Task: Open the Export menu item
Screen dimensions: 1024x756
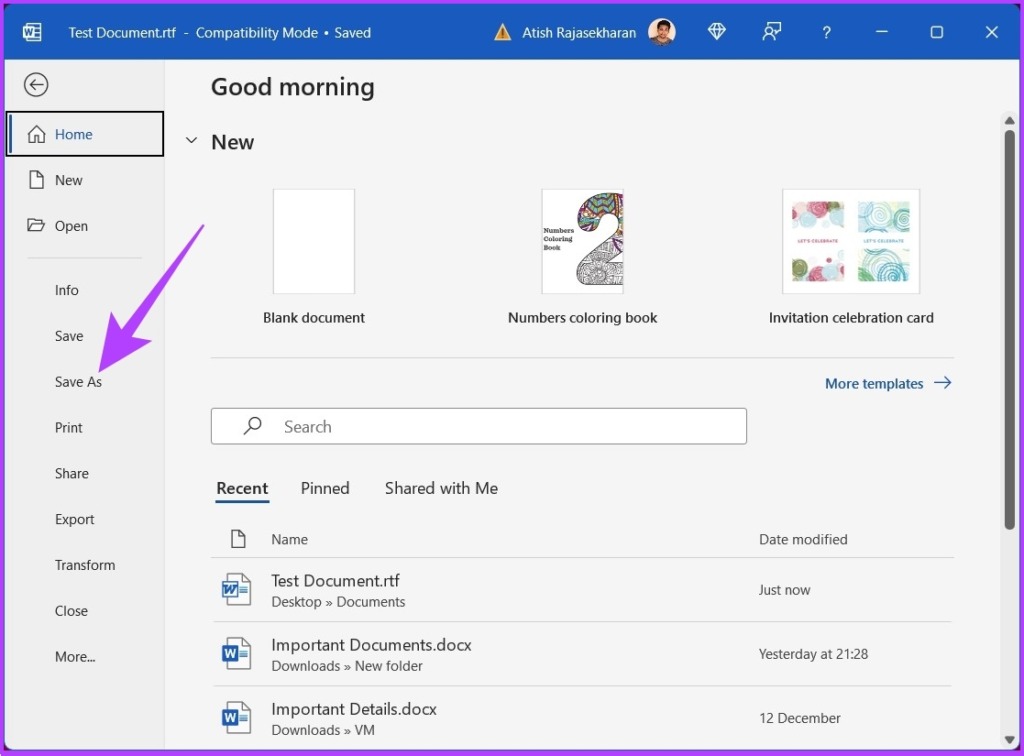Action: point(75,519)
